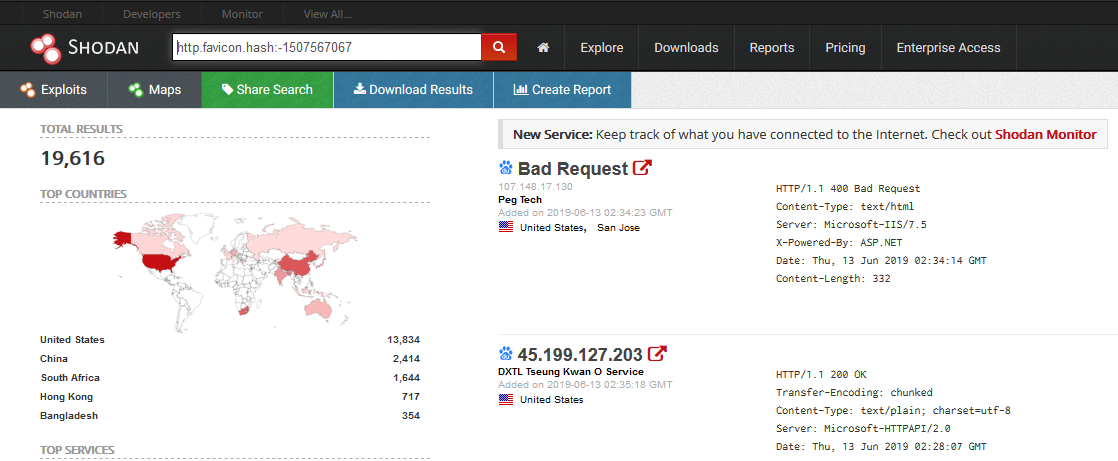Click the red search magnifier button
The height and width of the screenshot is (461, 1118).
(499, 47)
